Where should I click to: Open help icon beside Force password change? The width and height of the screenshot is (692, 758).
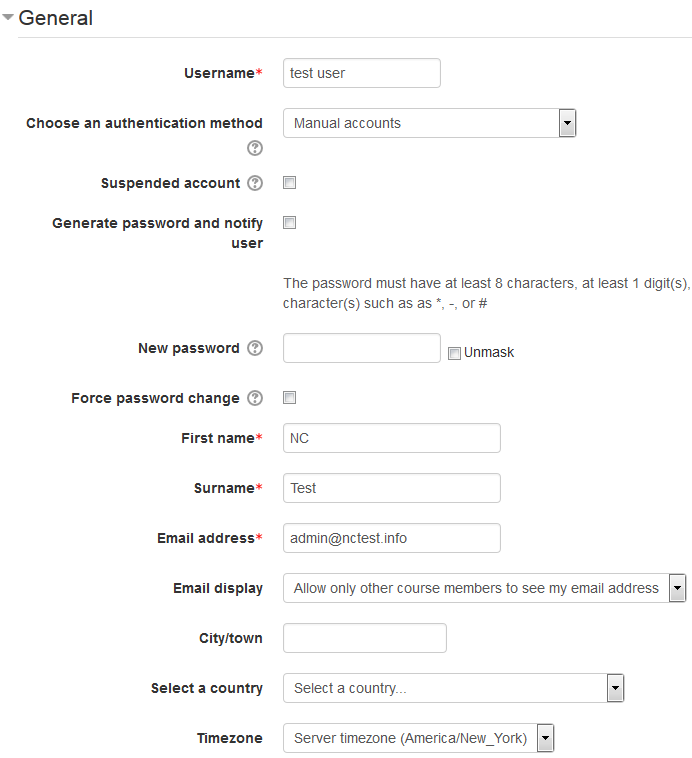click(x=255, y=398)
